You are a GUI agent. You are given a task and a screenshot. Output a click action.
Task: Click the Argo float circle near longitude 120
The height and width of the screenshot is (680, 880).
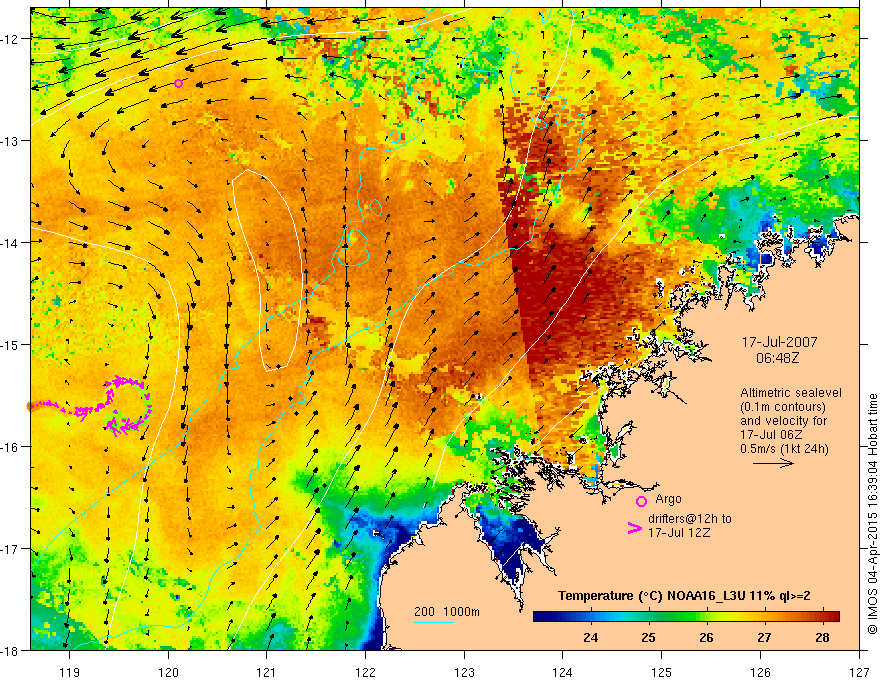pyautogui.click(x=178, y=84)
